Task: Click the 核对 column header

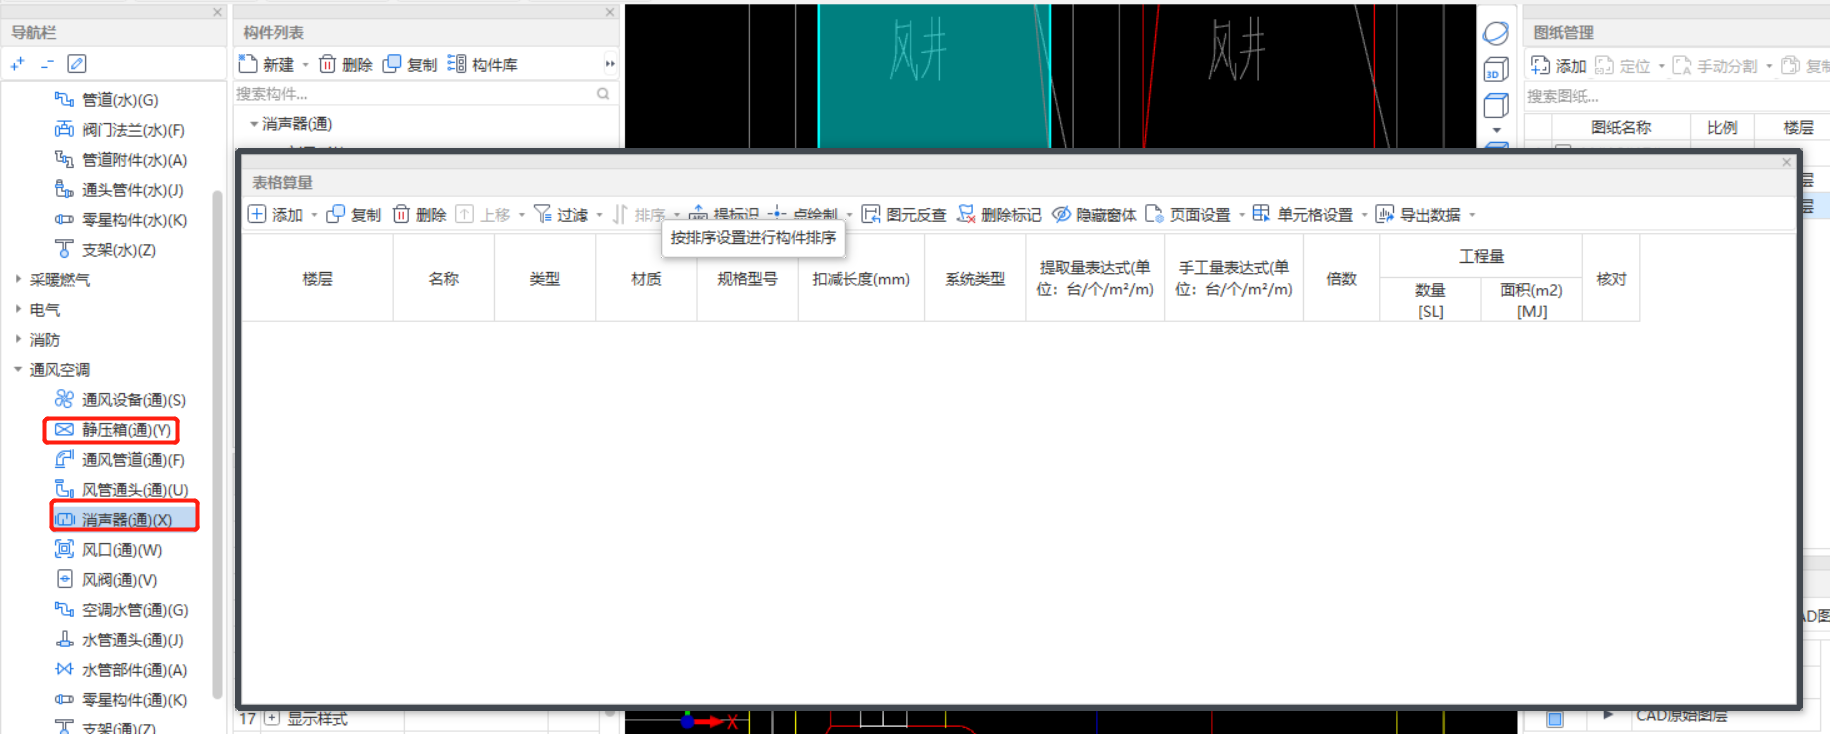Action: pos(1611,279)
